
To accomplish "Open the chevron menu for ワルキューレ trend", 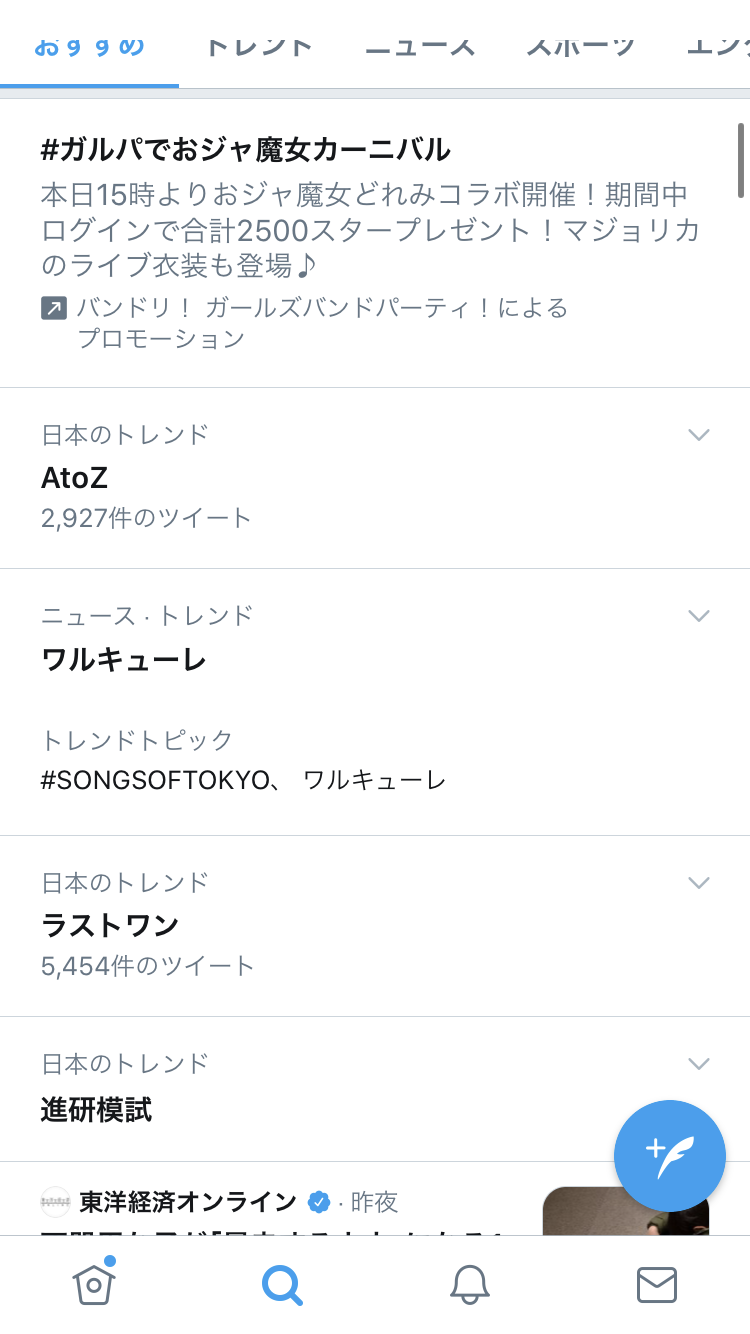I will pyautogui.click(x=699, y=616).
